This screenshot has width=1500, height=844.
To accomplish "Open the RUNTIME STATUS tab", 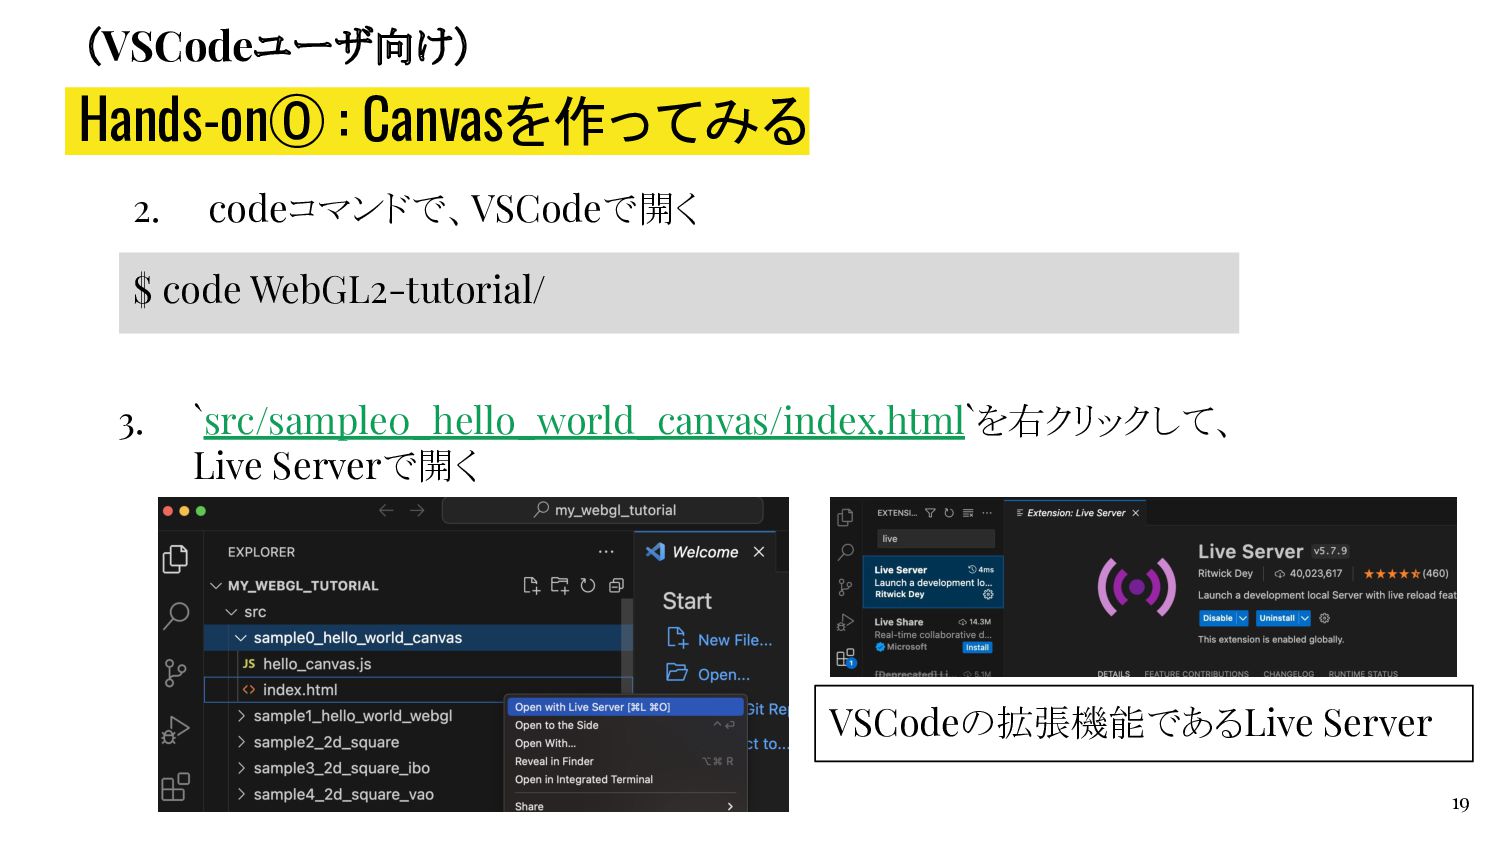I will [x=1363, y=673].
